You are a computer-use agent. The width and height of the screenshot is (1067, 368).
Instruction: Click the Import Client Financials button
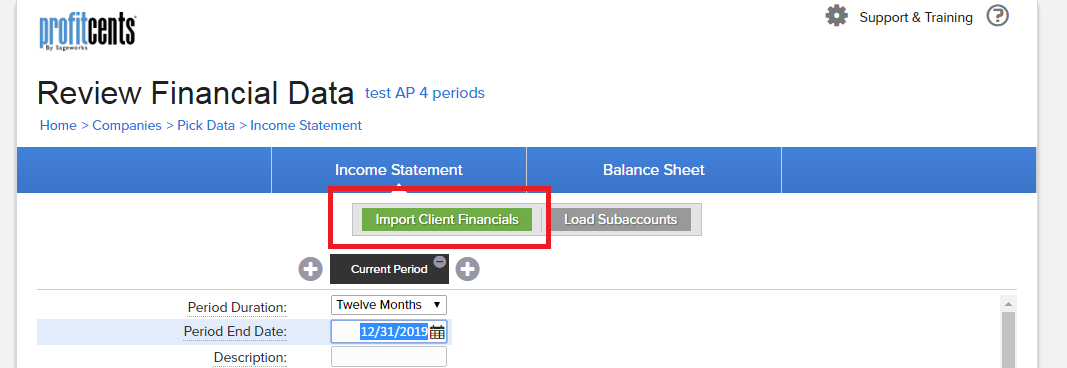[447, 220]
